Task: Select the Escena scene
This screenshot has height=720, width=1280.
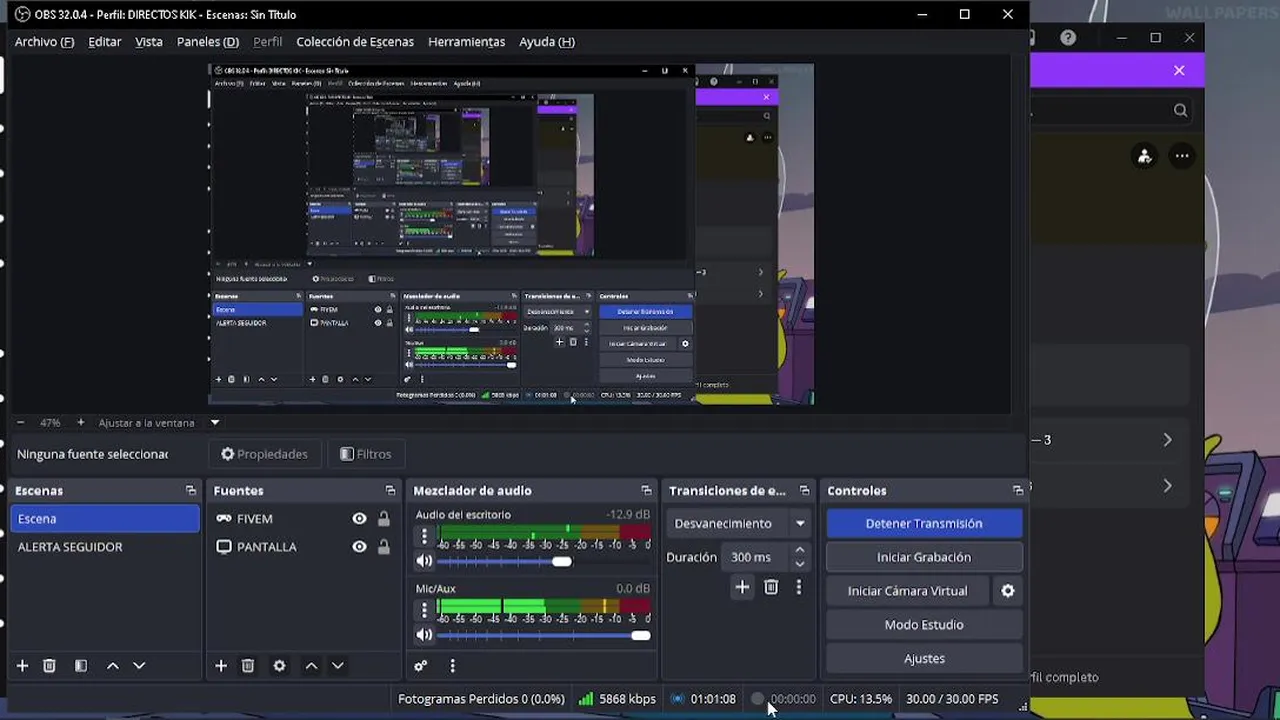Action: tap(105, 519)
